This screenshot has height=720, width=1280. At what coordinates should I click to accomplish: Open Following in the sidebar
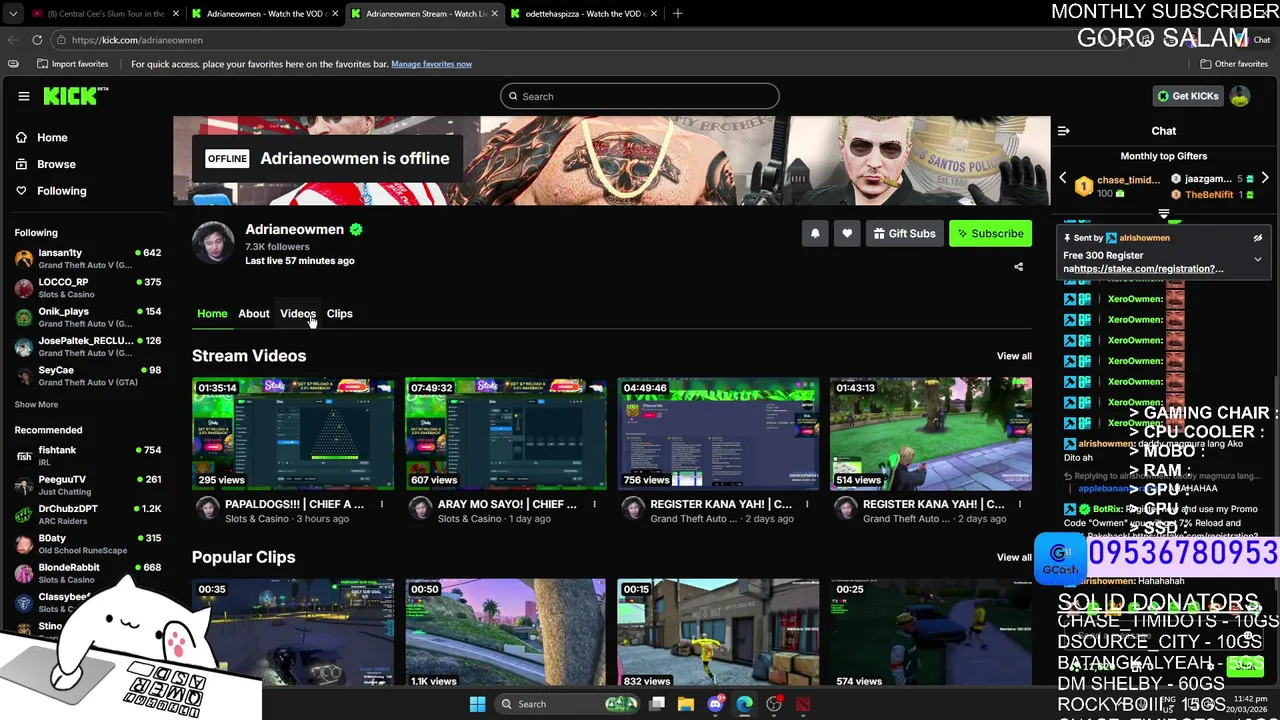(x=62, y=190)
